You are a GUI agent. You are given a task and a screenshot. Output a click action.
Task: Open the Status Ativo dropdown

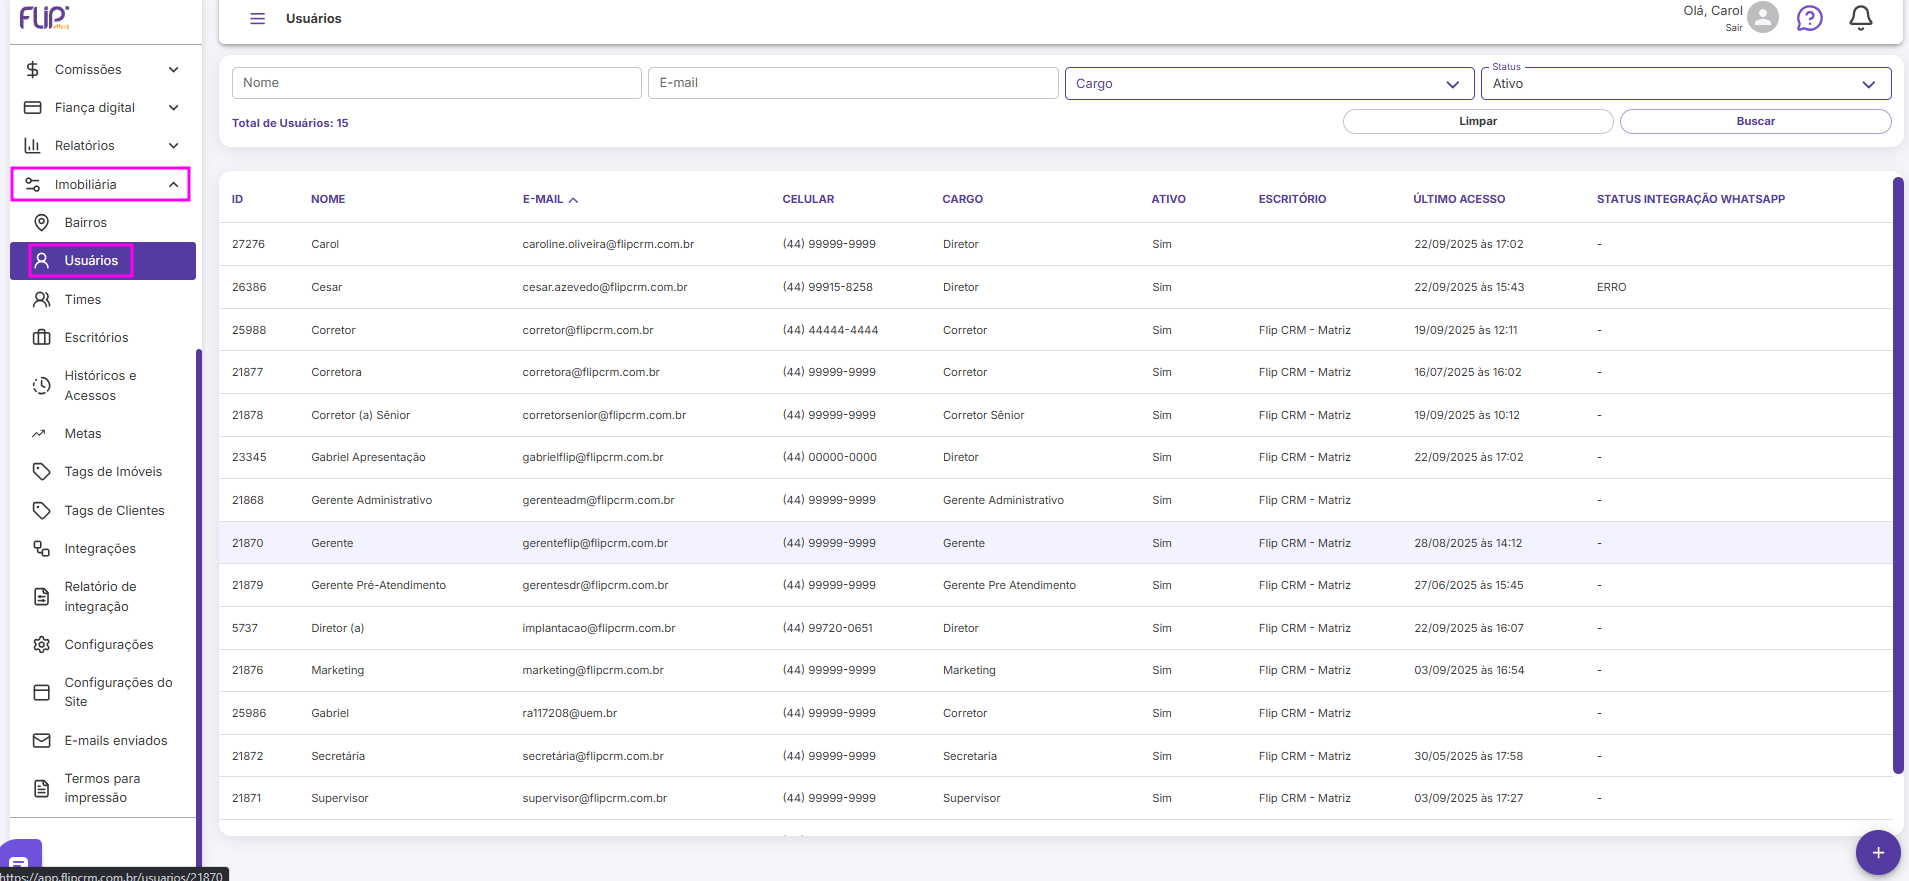[x=1686, y=84]
